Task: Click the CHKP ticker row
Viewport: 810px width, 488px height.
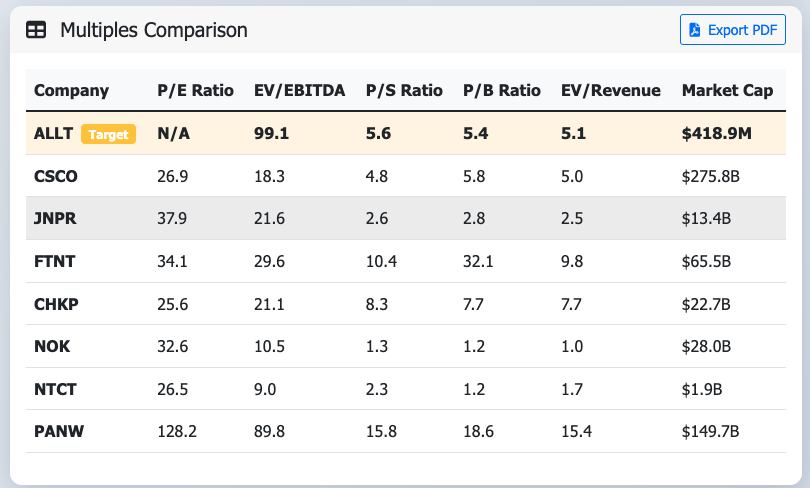Action: (56, 304)
